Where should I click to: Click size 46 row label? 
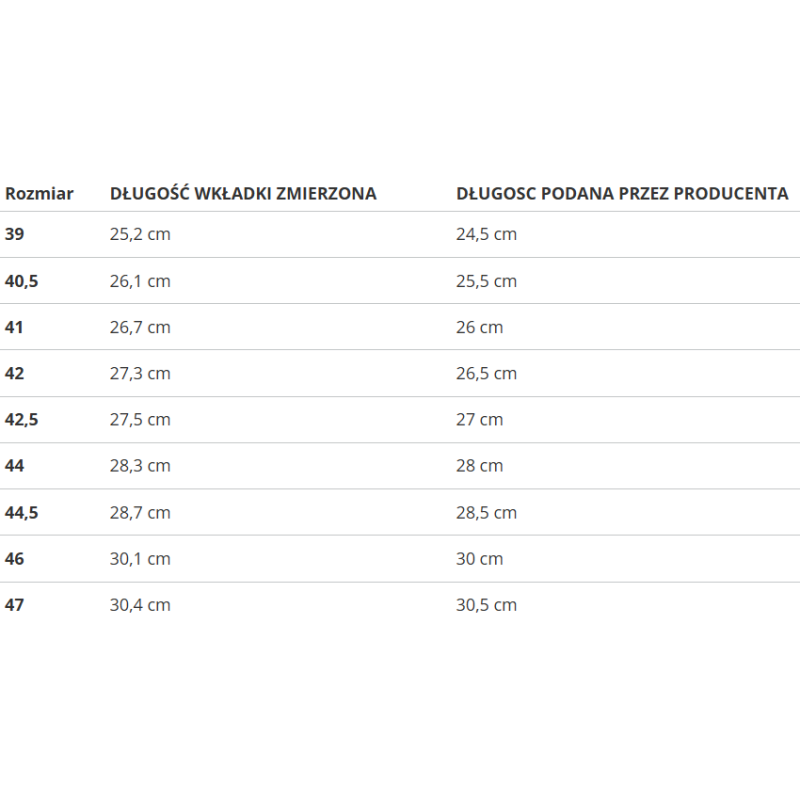tap(14, 559)
